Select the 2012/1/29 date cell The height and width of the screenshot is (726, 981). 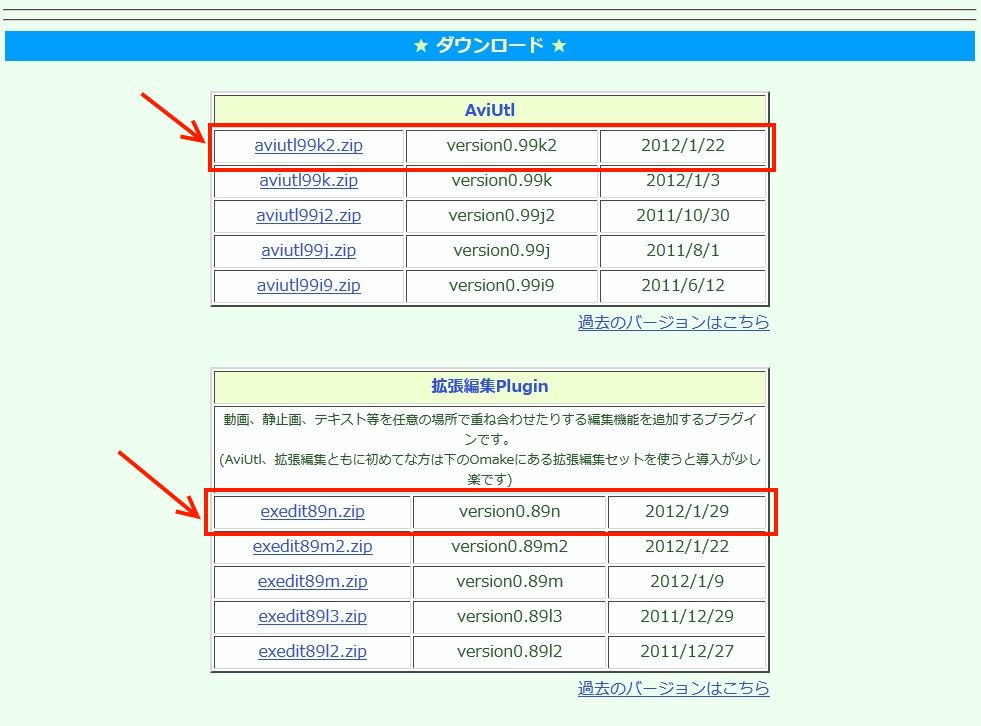pyautogui.click(x=687, y=511)
